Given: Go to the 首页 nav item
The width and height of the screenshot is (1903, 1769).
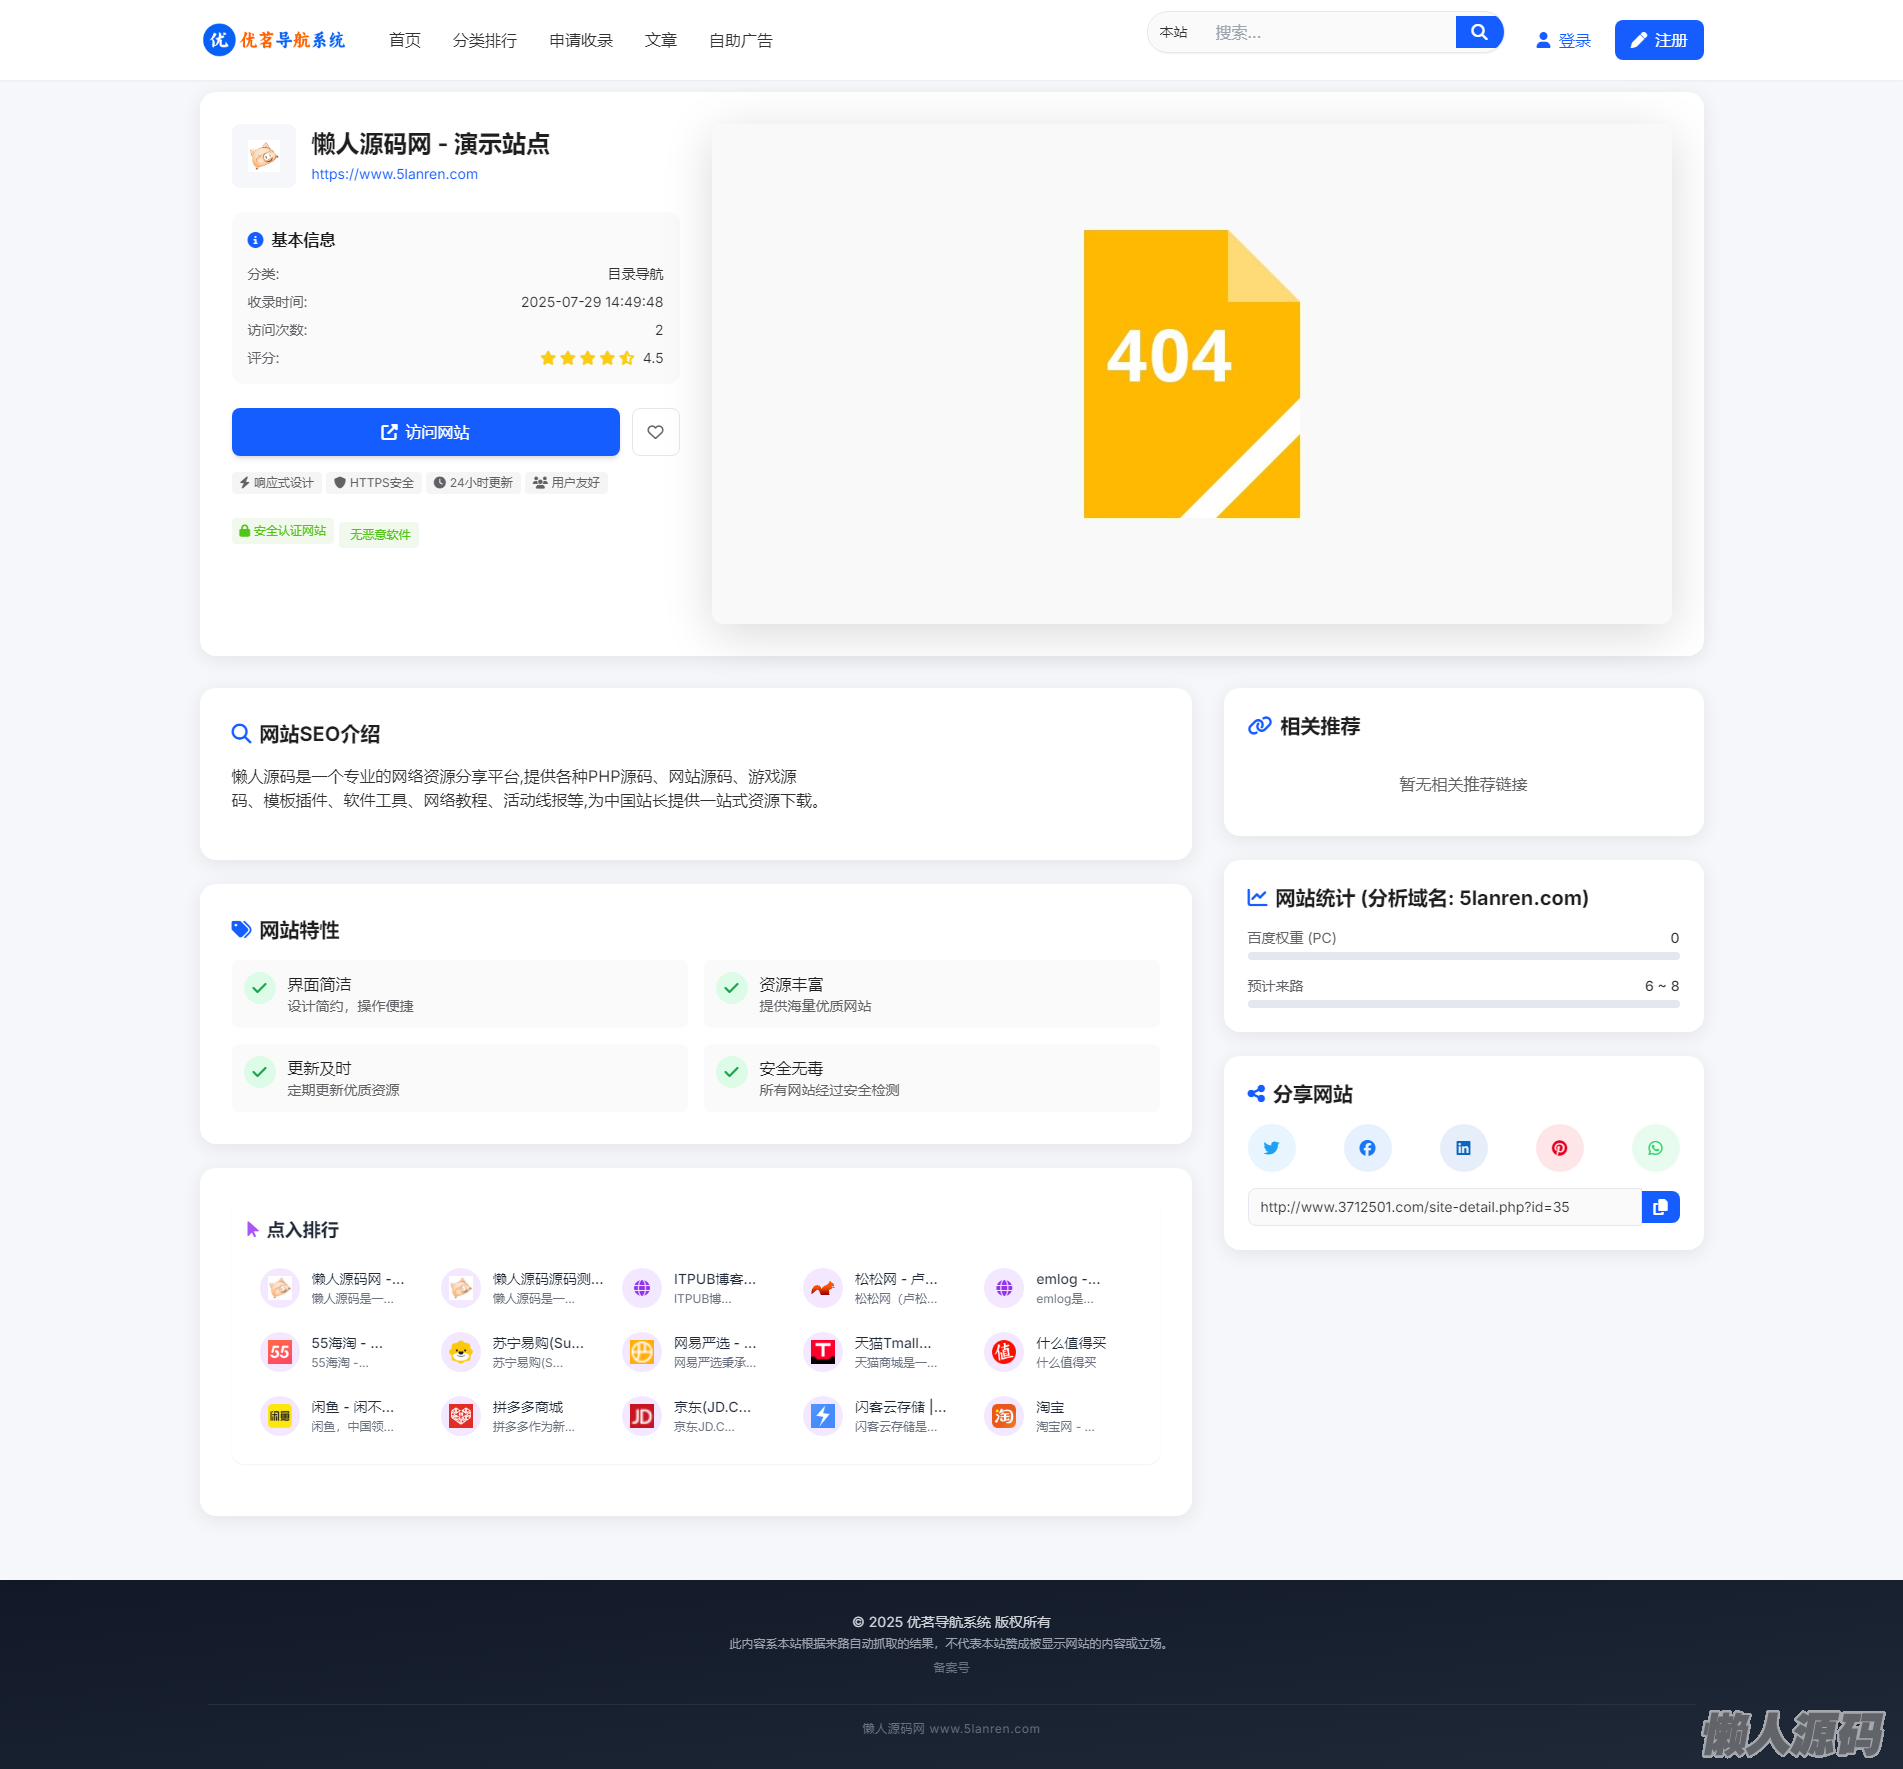Looking at the screenshot, I should (405, 40).
